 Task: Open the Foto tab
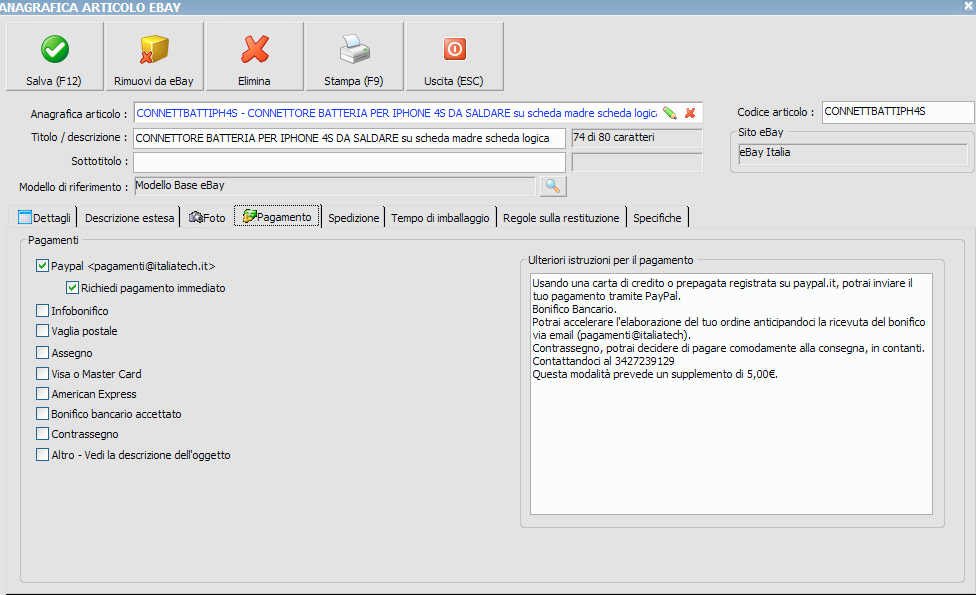[x=207, y=217]
